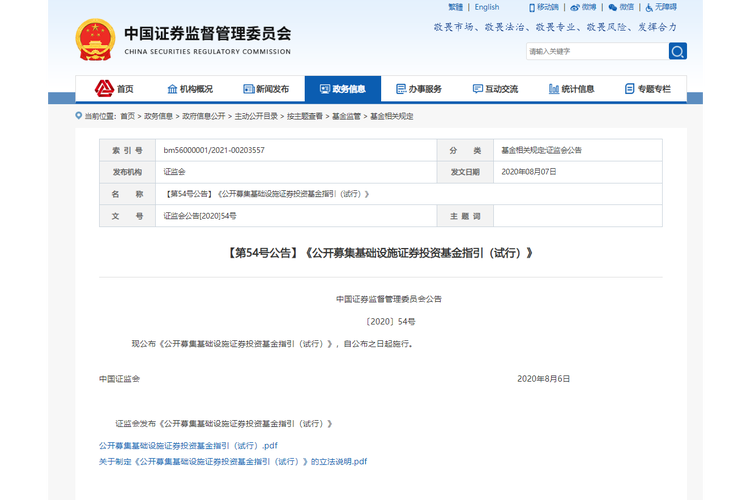
Task: Click the mobile phone icon for 移动端
Action: click(x=532, y=8)
